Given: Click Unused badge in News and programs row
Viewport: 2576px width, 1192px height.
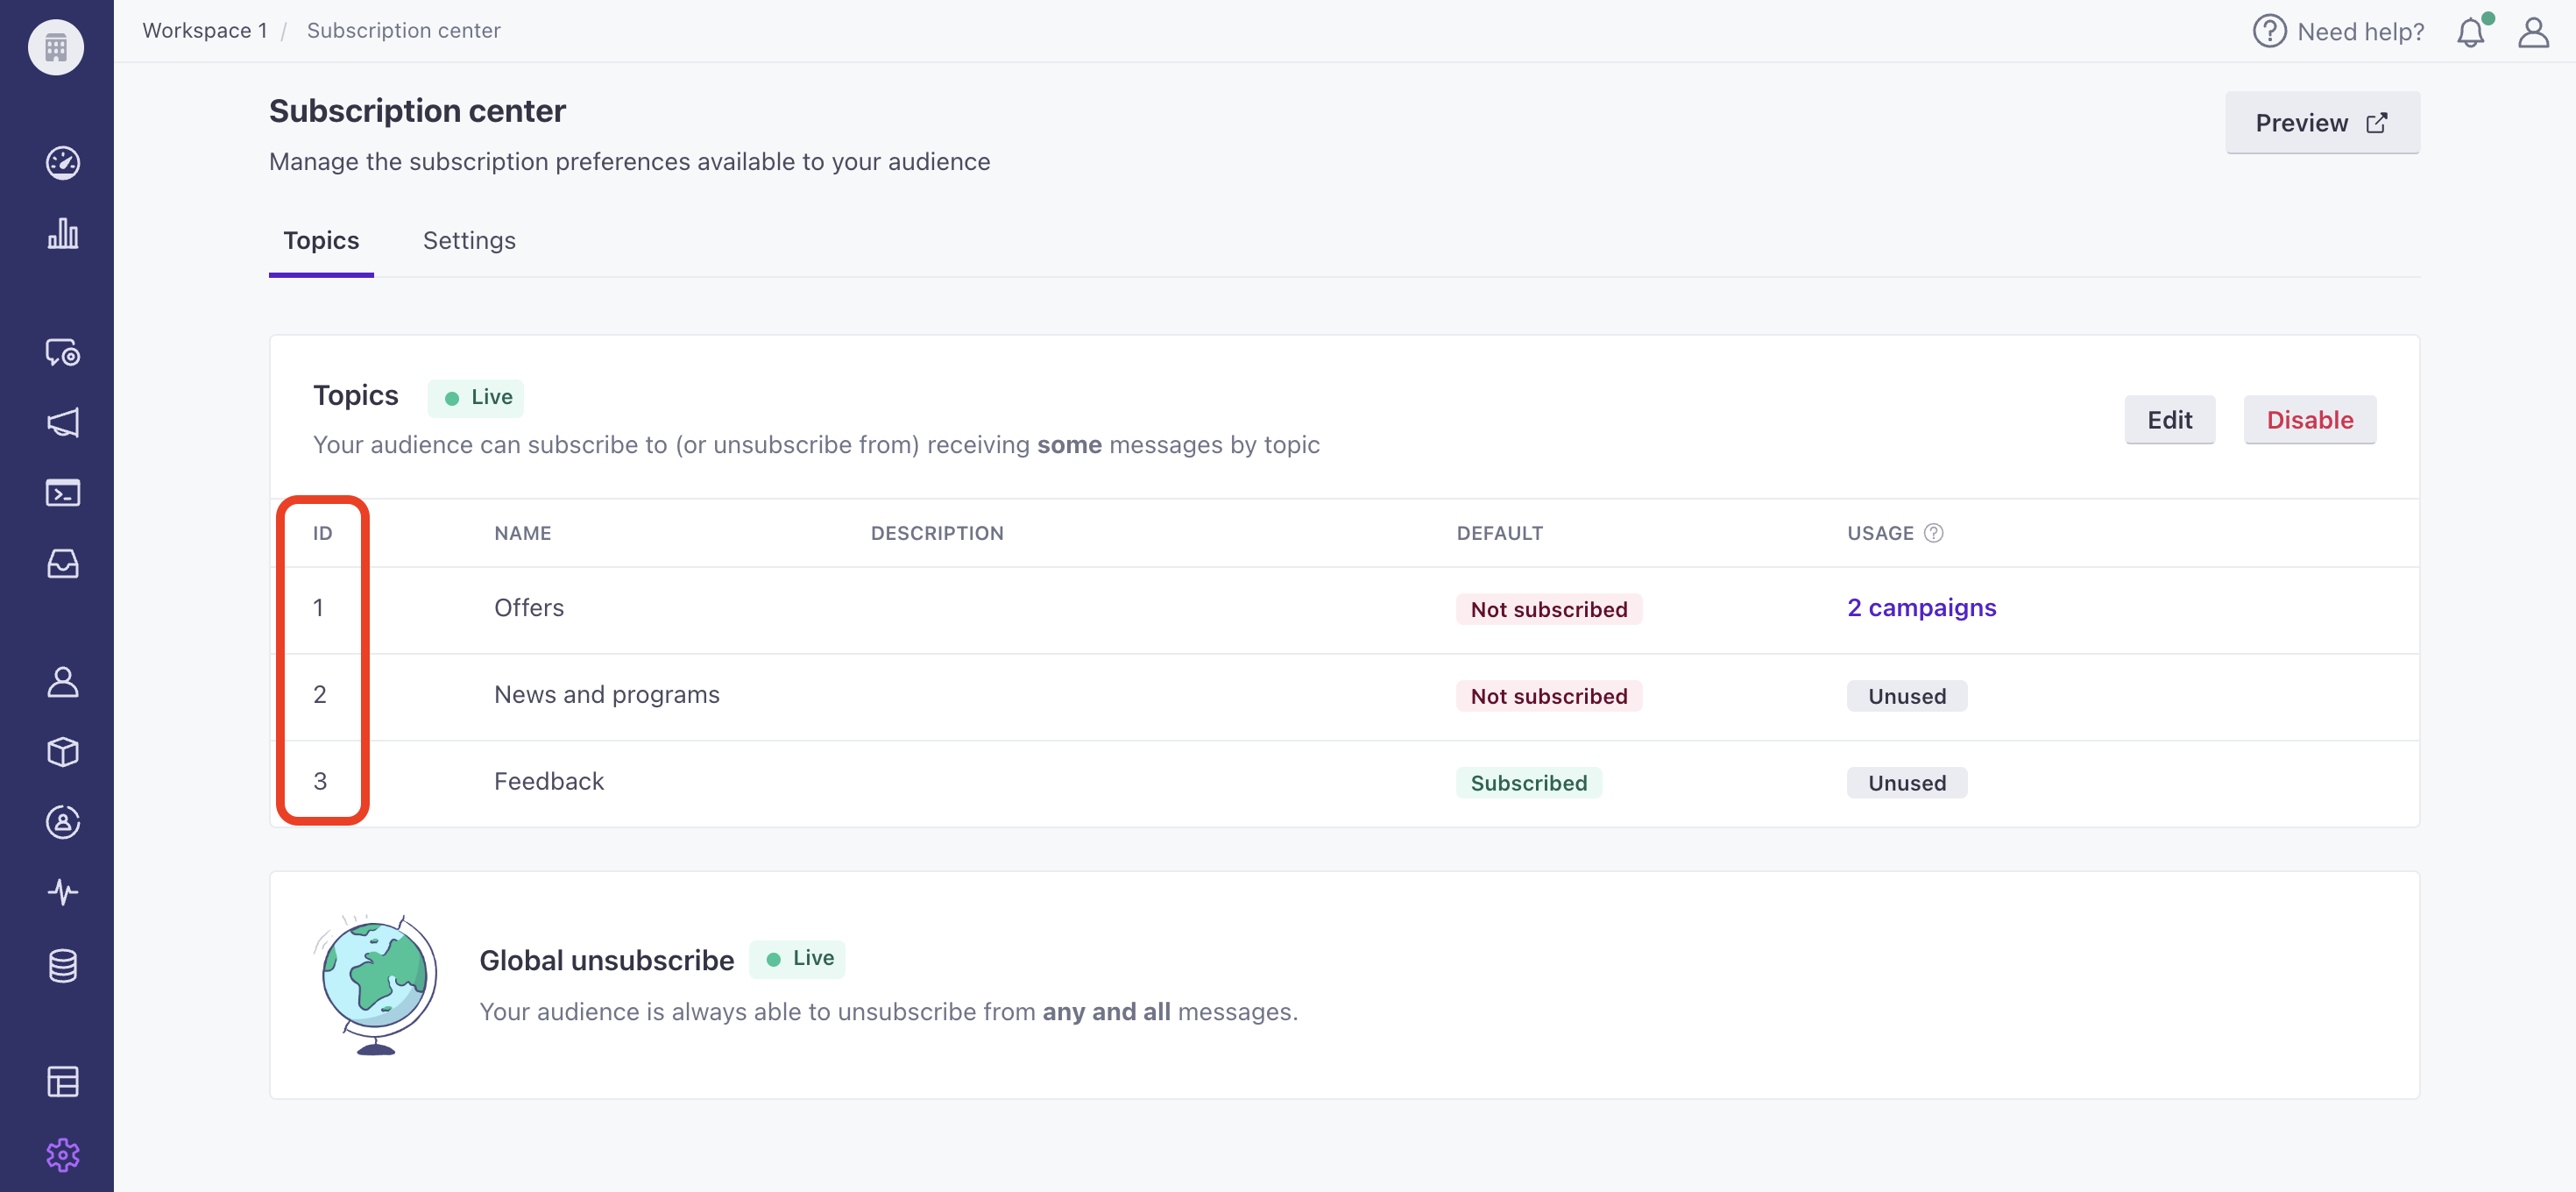Looking at the screenshot, I should [1906, 696].
